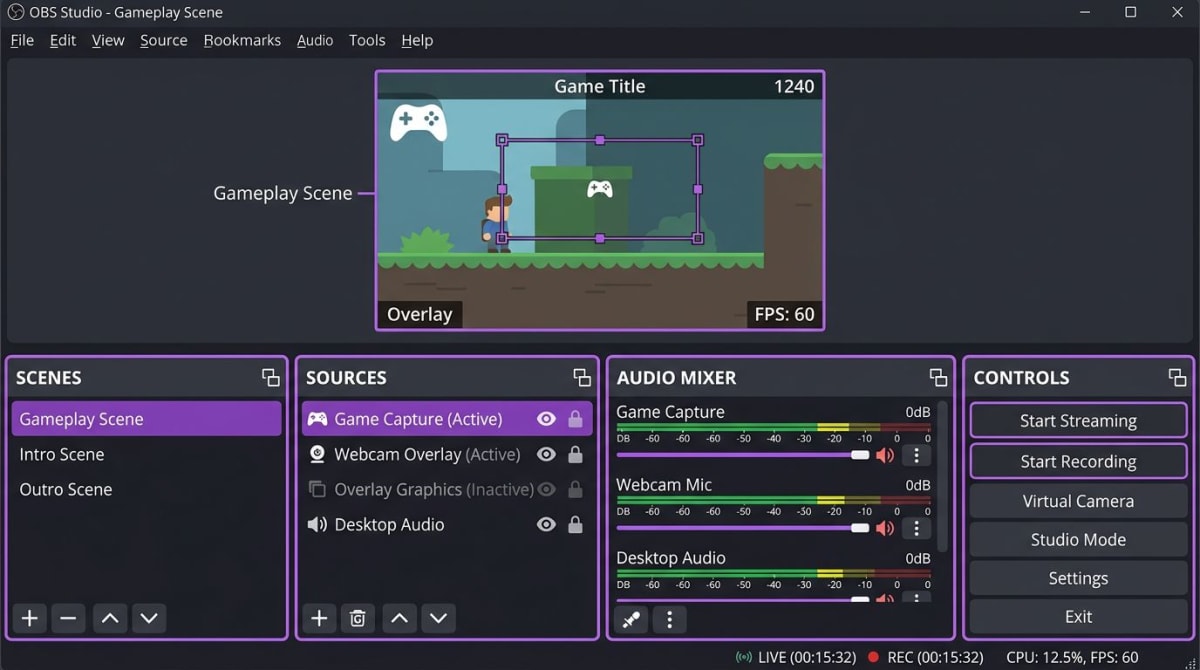Screen dimensions: 1200x670
Task: Hide the Game Capture source
Action: point(546,419)
